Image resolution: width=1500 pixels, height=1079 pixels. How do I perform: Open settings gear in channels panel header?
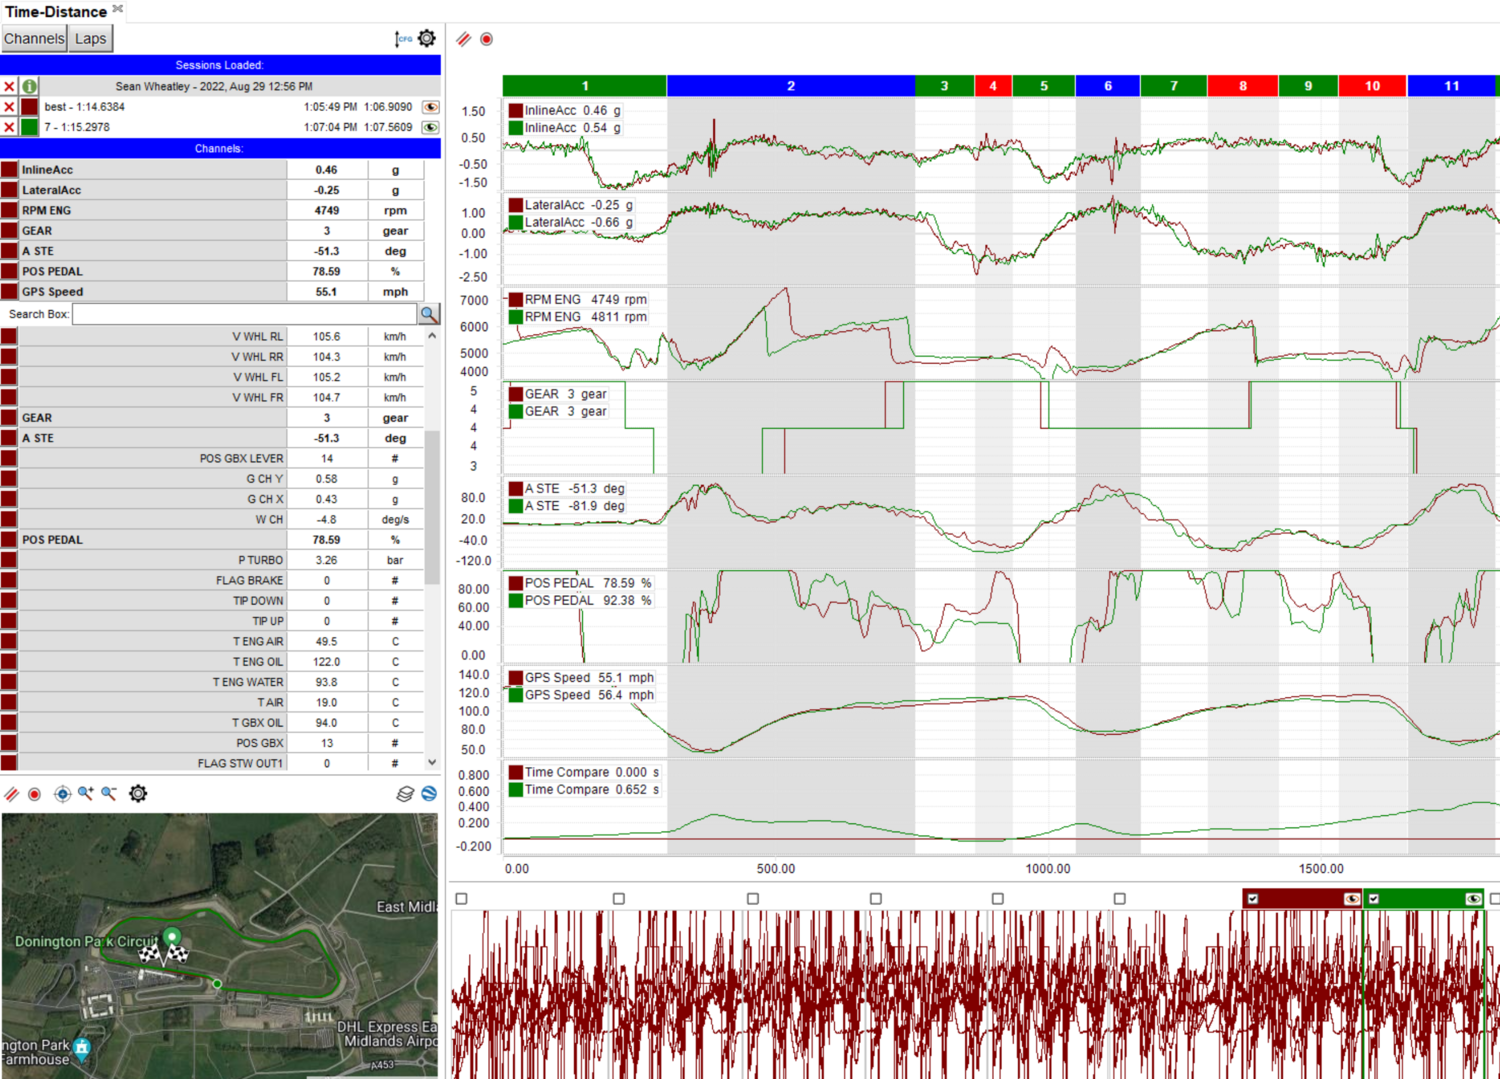[427, 38]
